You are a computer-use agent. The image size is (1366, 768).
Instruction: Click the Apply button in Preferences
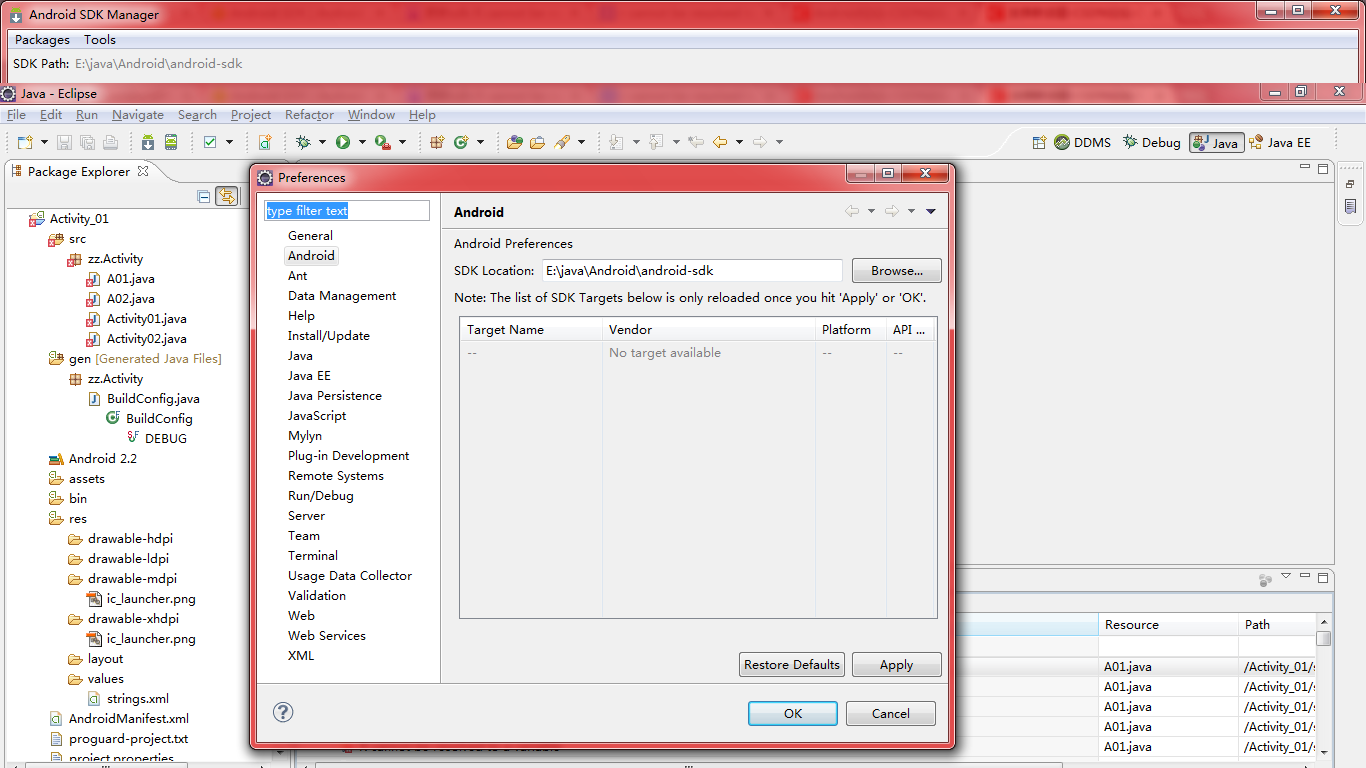pyautogui.click(x=896, y=664)
